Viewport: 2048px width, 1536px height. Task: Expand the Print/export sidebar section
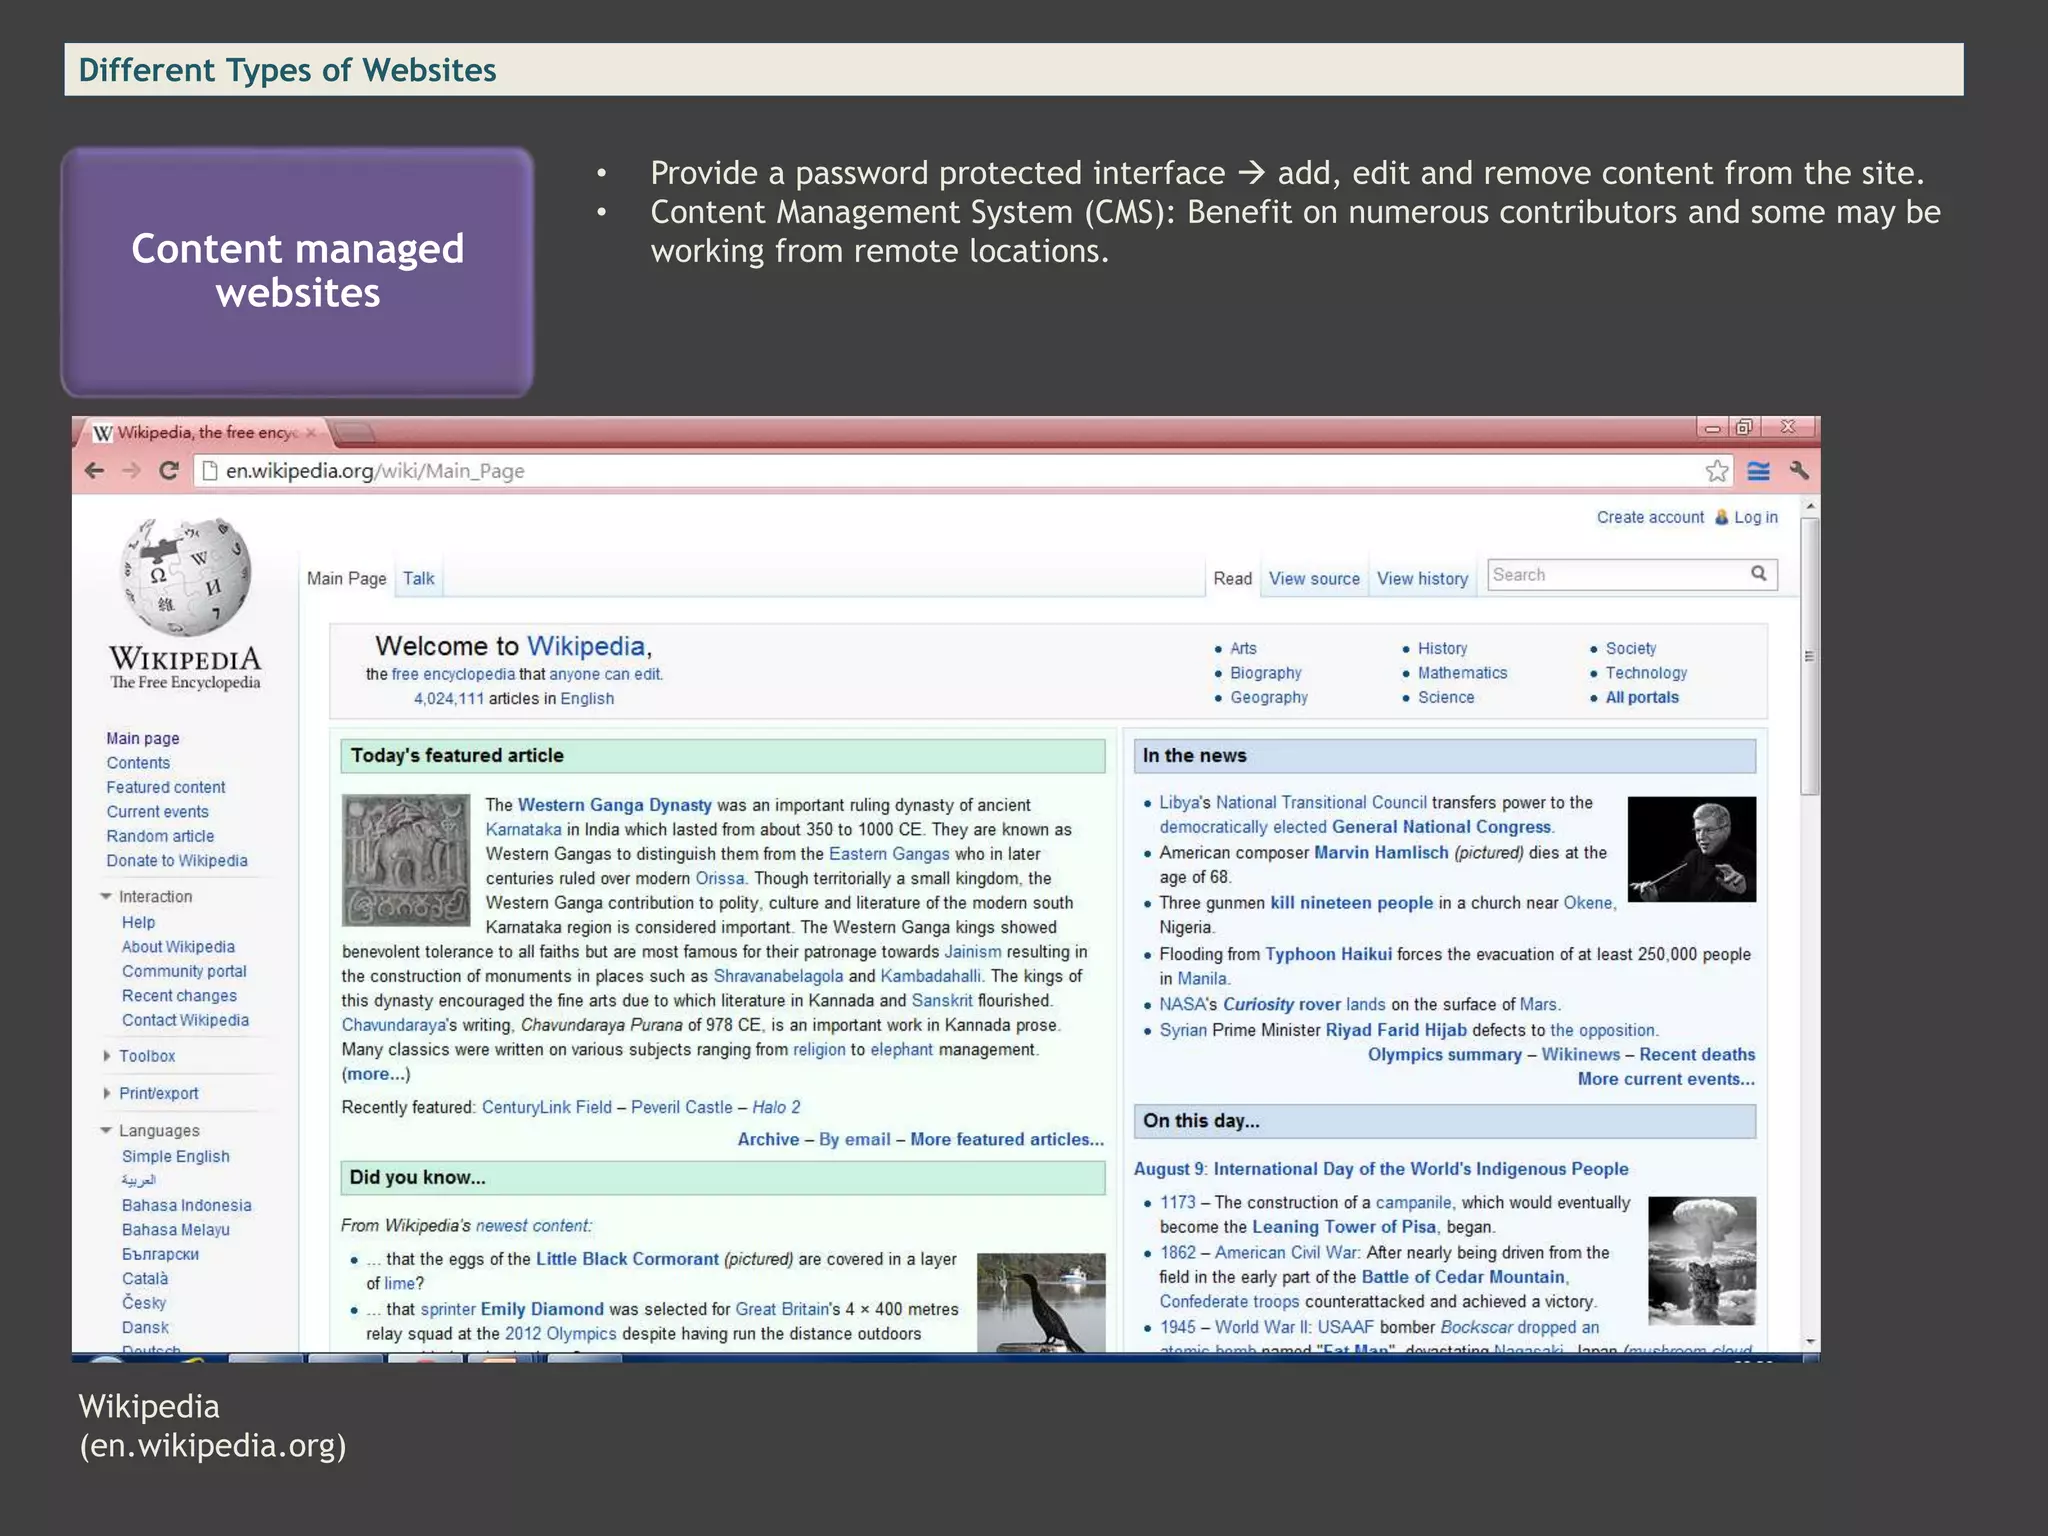pyautogui.click(x=107, y=1093)
